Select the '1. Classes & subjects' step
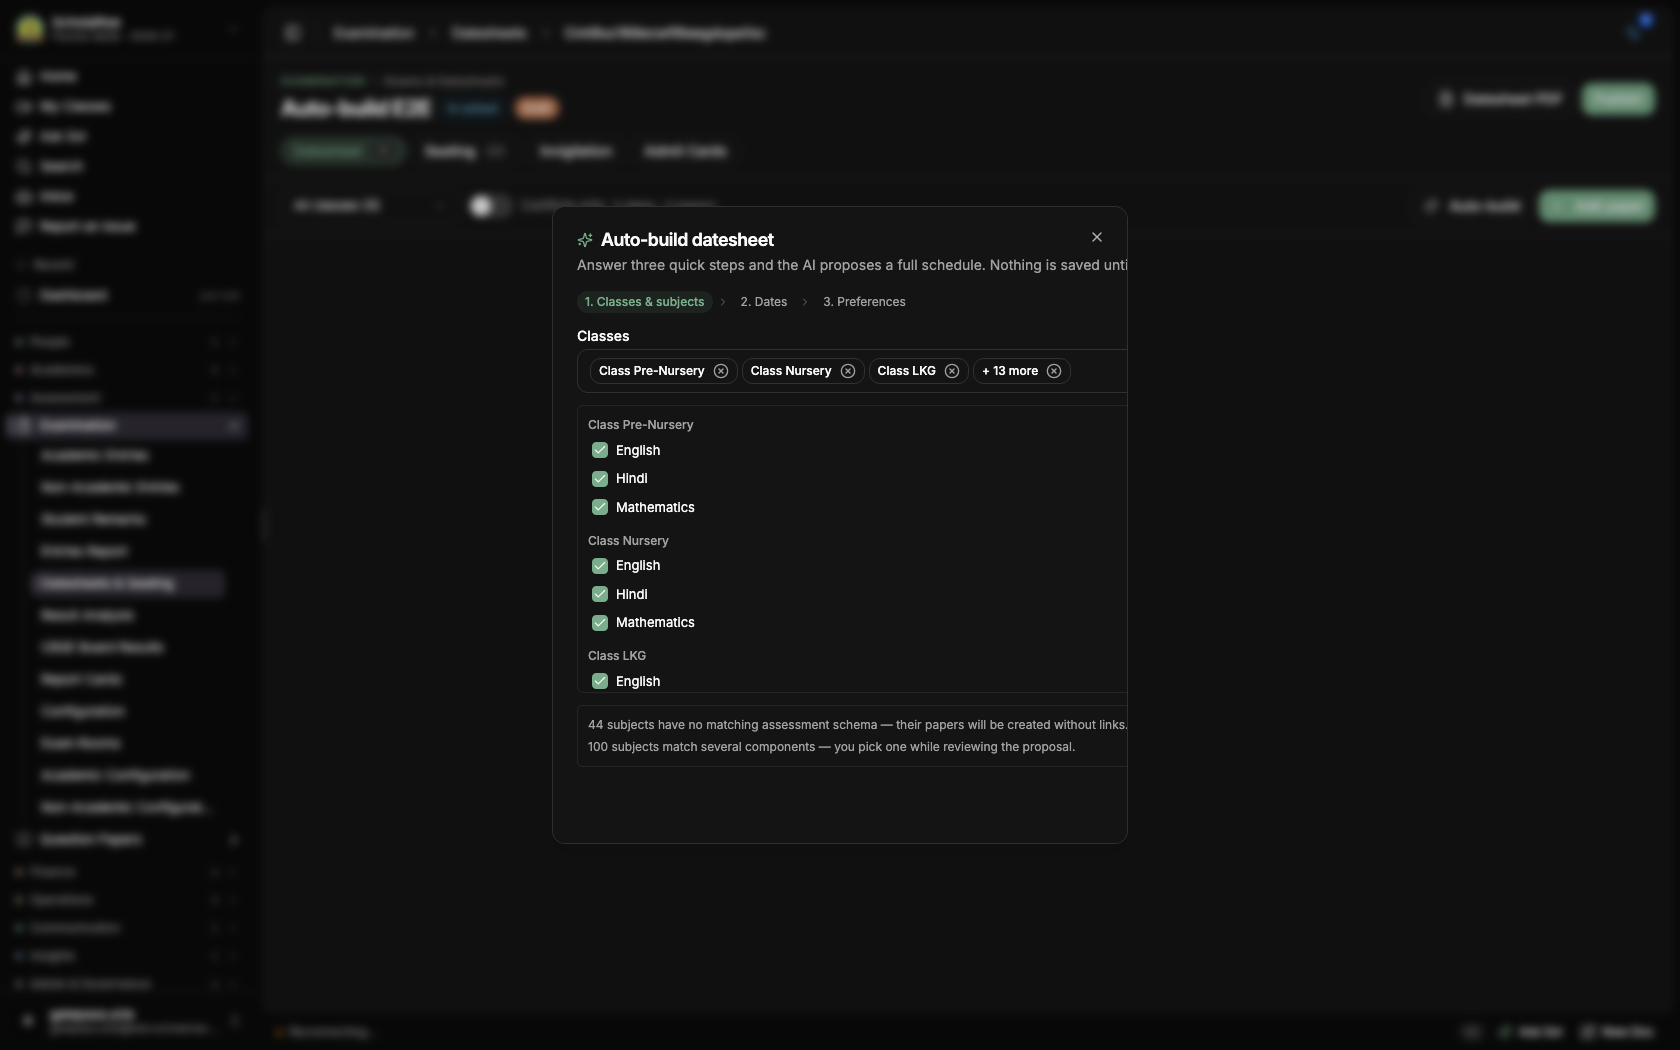 [644, 302]
